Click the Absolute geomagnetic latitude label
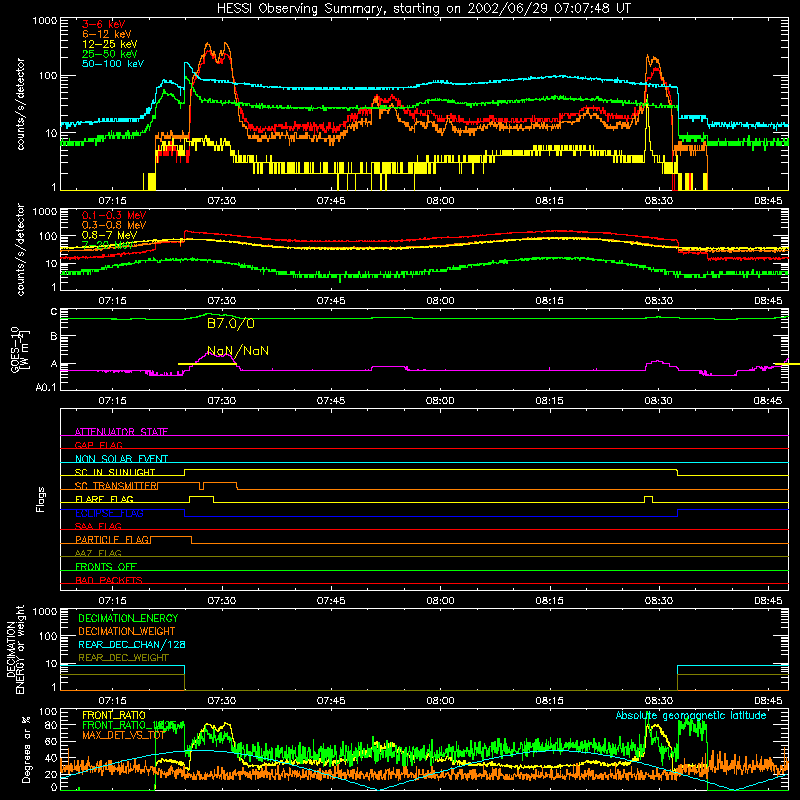Viewport: 800px width, 800px height. (691, 716)
